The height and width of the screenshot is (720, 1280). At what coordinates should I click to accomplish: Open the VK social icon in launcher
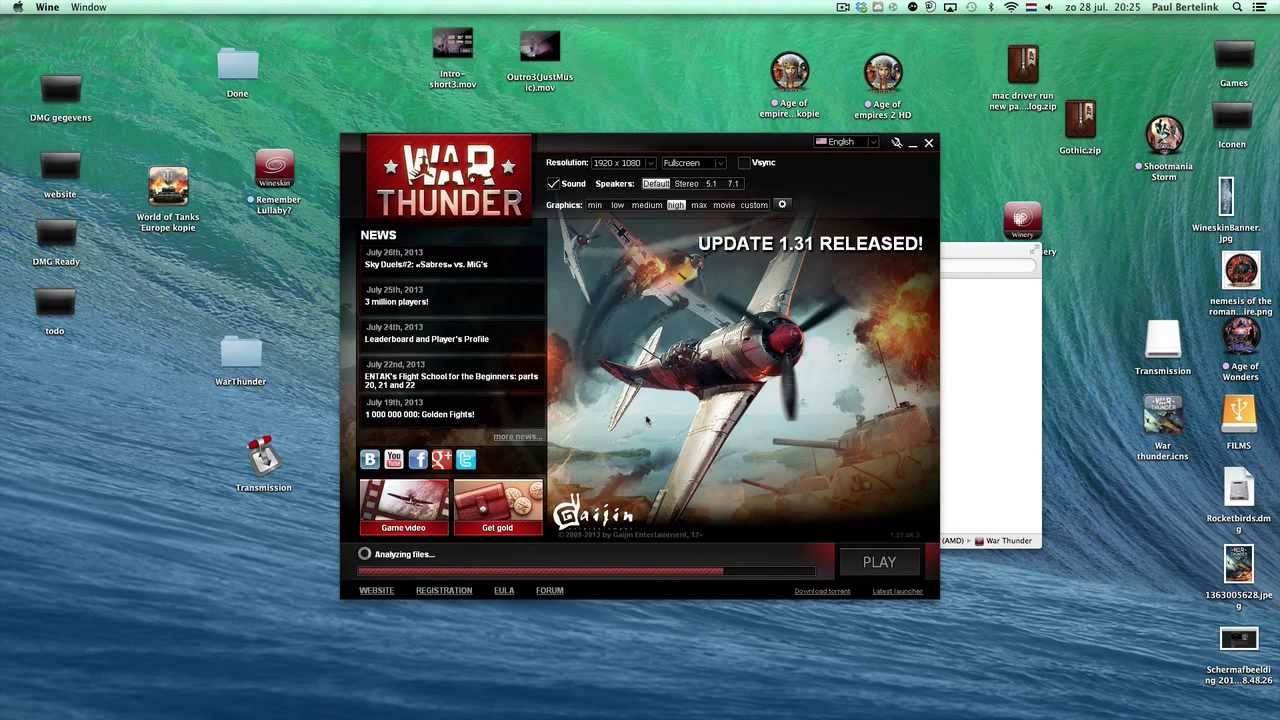click(x=370, y=459)
